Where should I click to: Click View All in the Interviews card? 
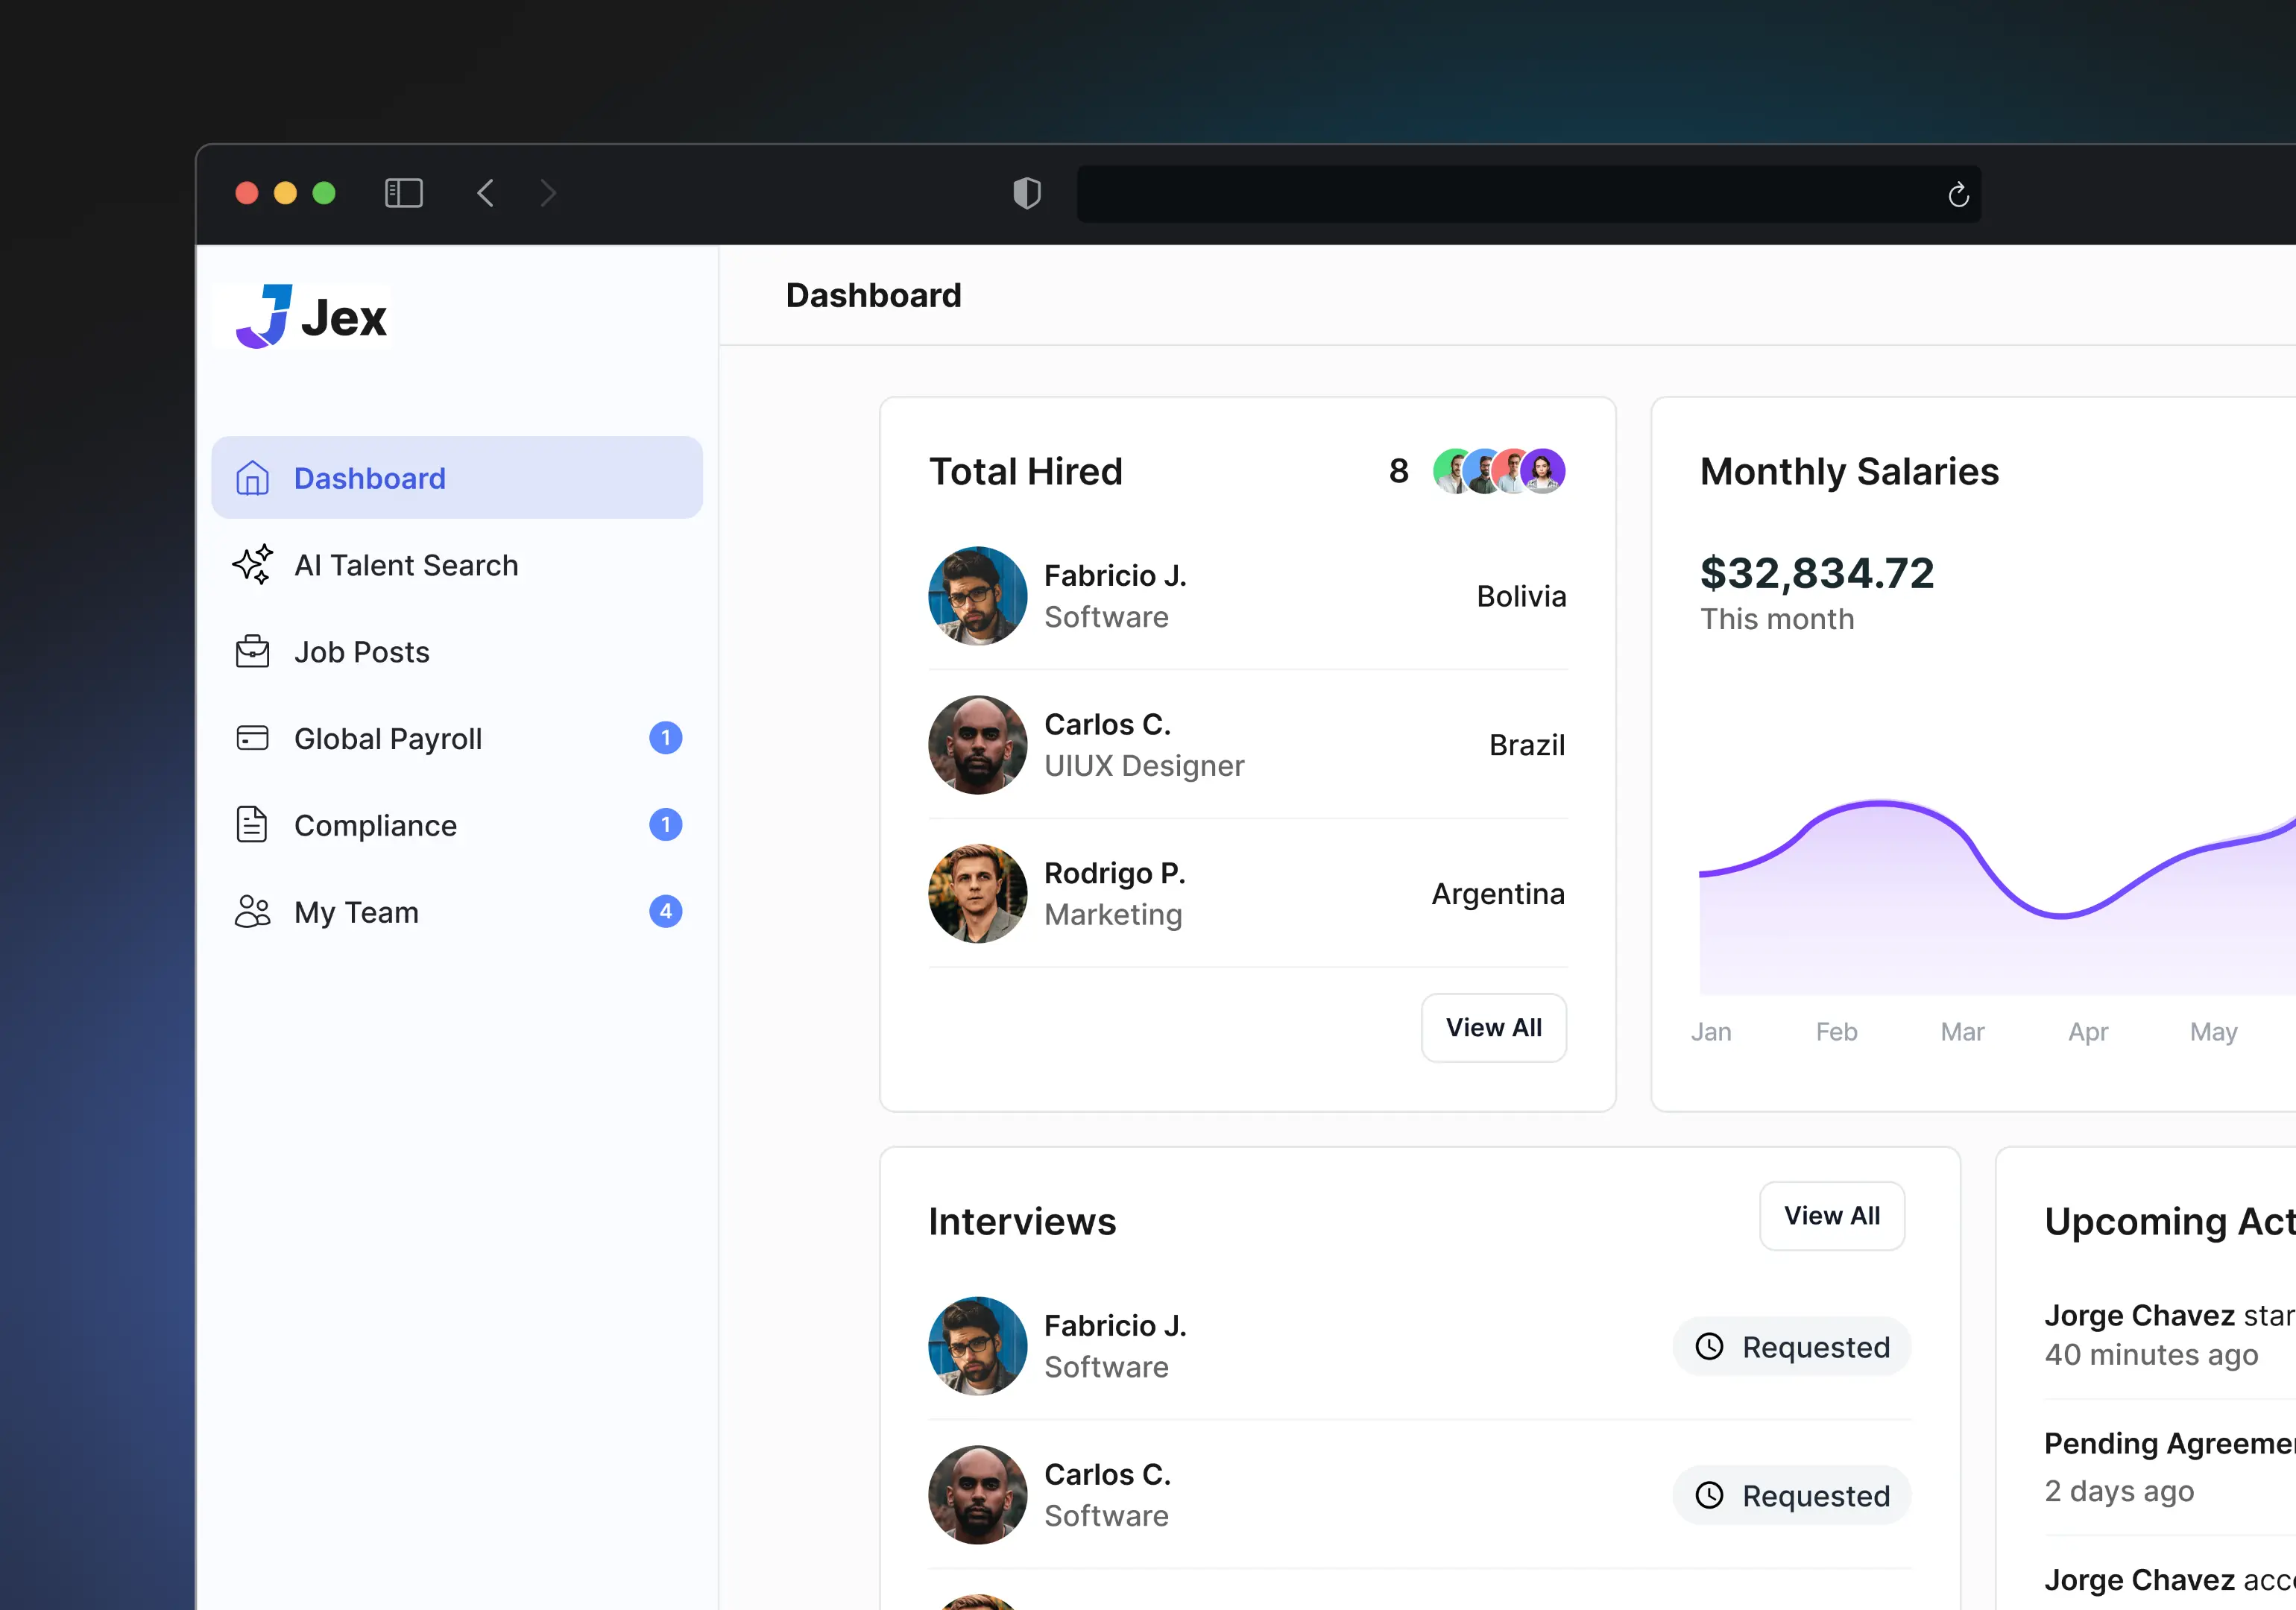(x=1831, y=1215)
